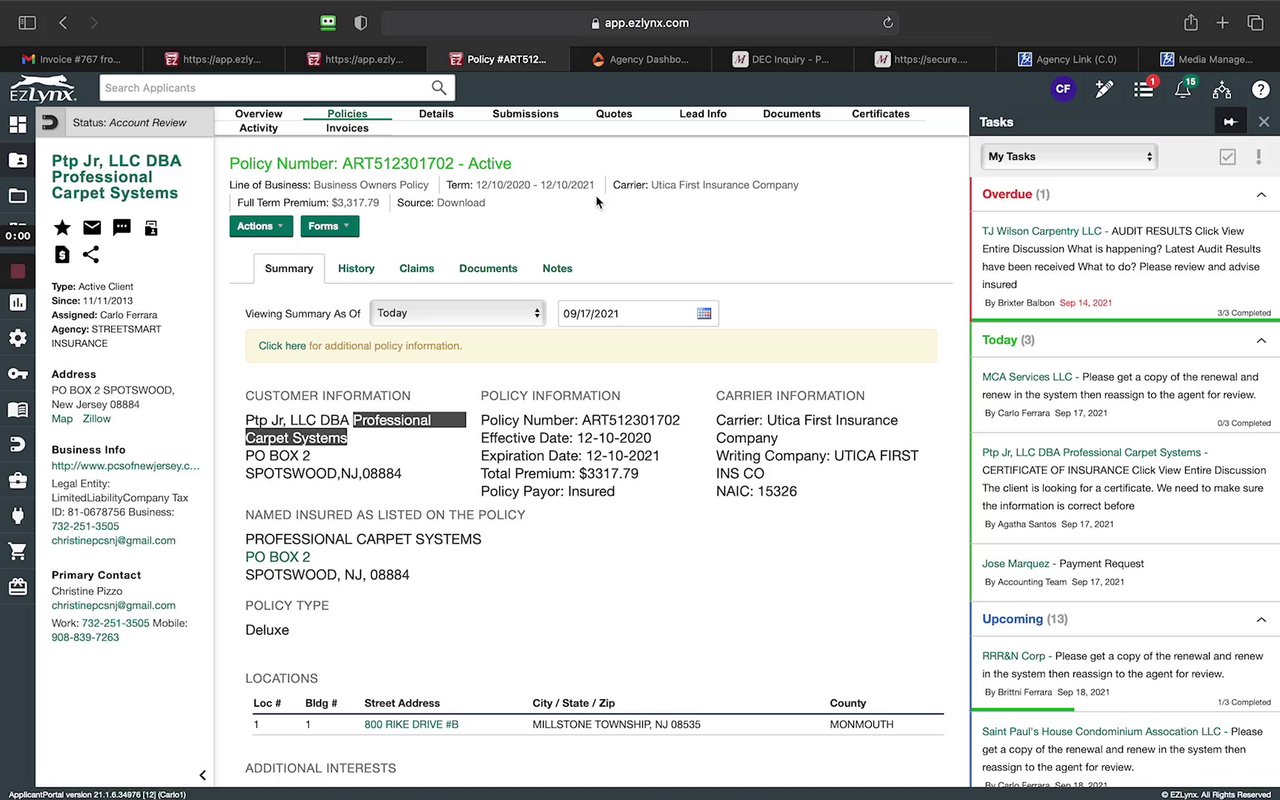Open the 800 RIKE DRIVE #B address link
The image size is (1280, 800).
point(411,724)
